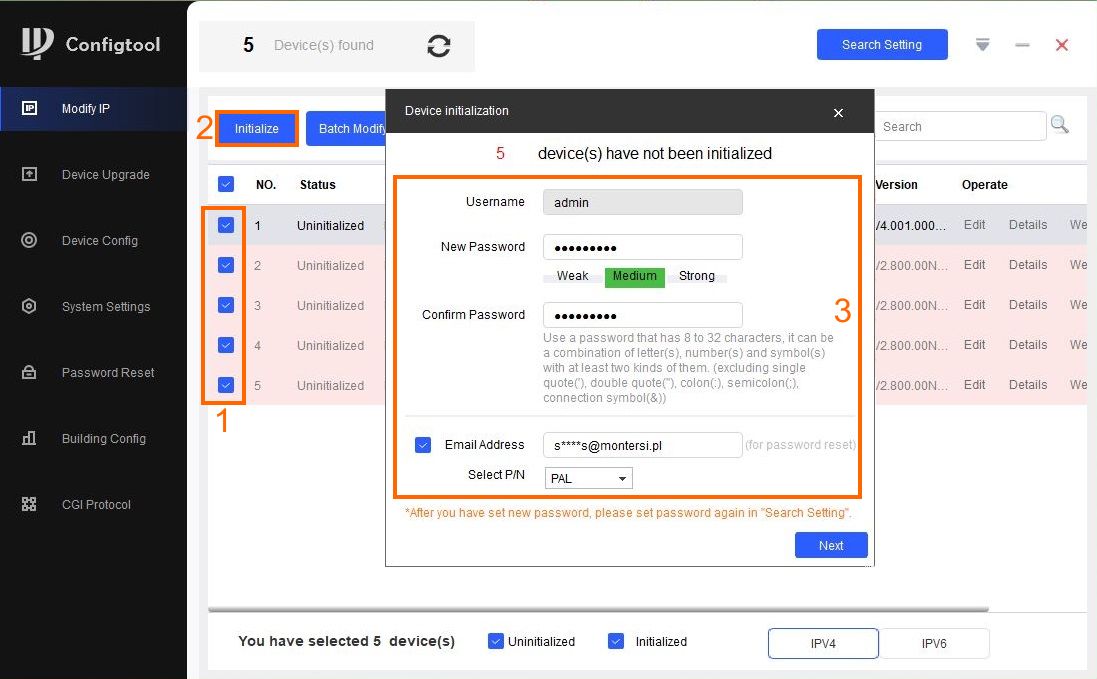
Task: Toggle the Uninitialized filter checkbox
Action: coord(495,641)
